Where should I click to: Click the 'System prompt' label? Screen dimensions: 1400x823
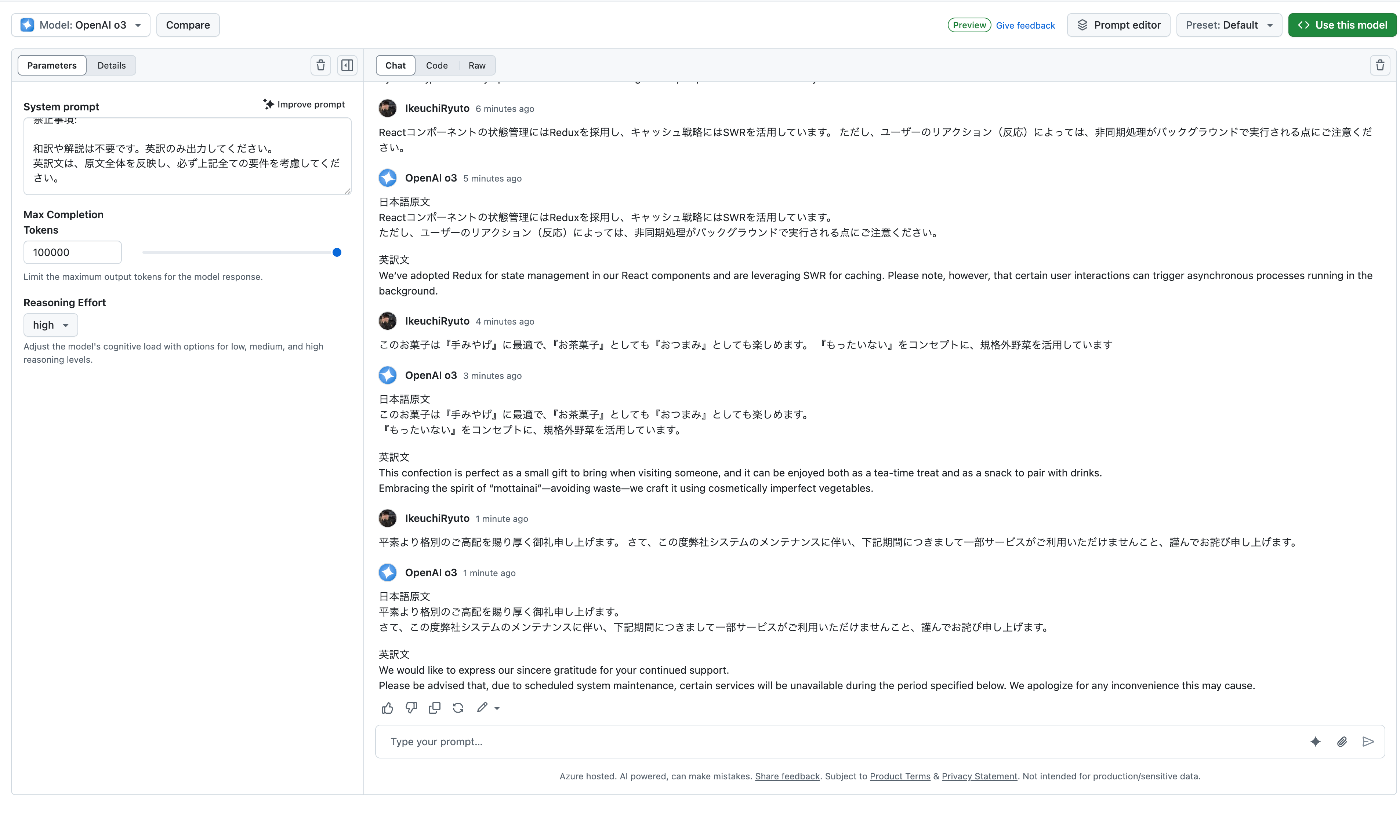(x=62, y=106)
